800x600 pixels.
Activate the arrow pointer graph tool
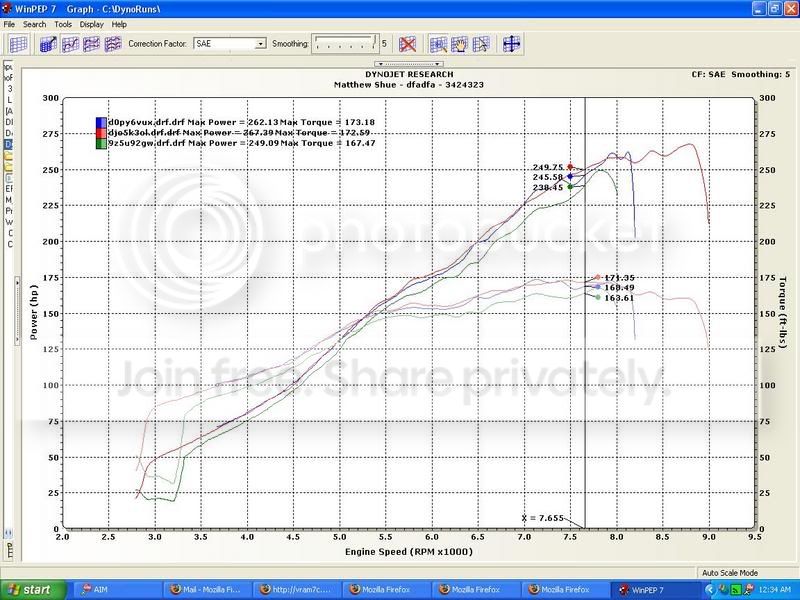(481, 44)
